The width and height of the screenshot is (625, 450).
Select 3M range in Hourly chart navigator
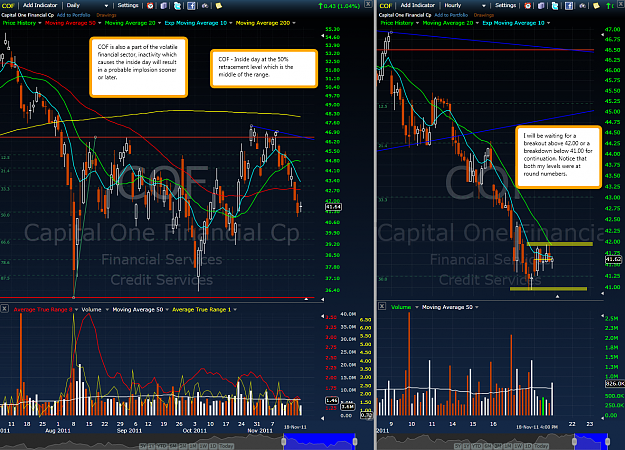[498, 446]
